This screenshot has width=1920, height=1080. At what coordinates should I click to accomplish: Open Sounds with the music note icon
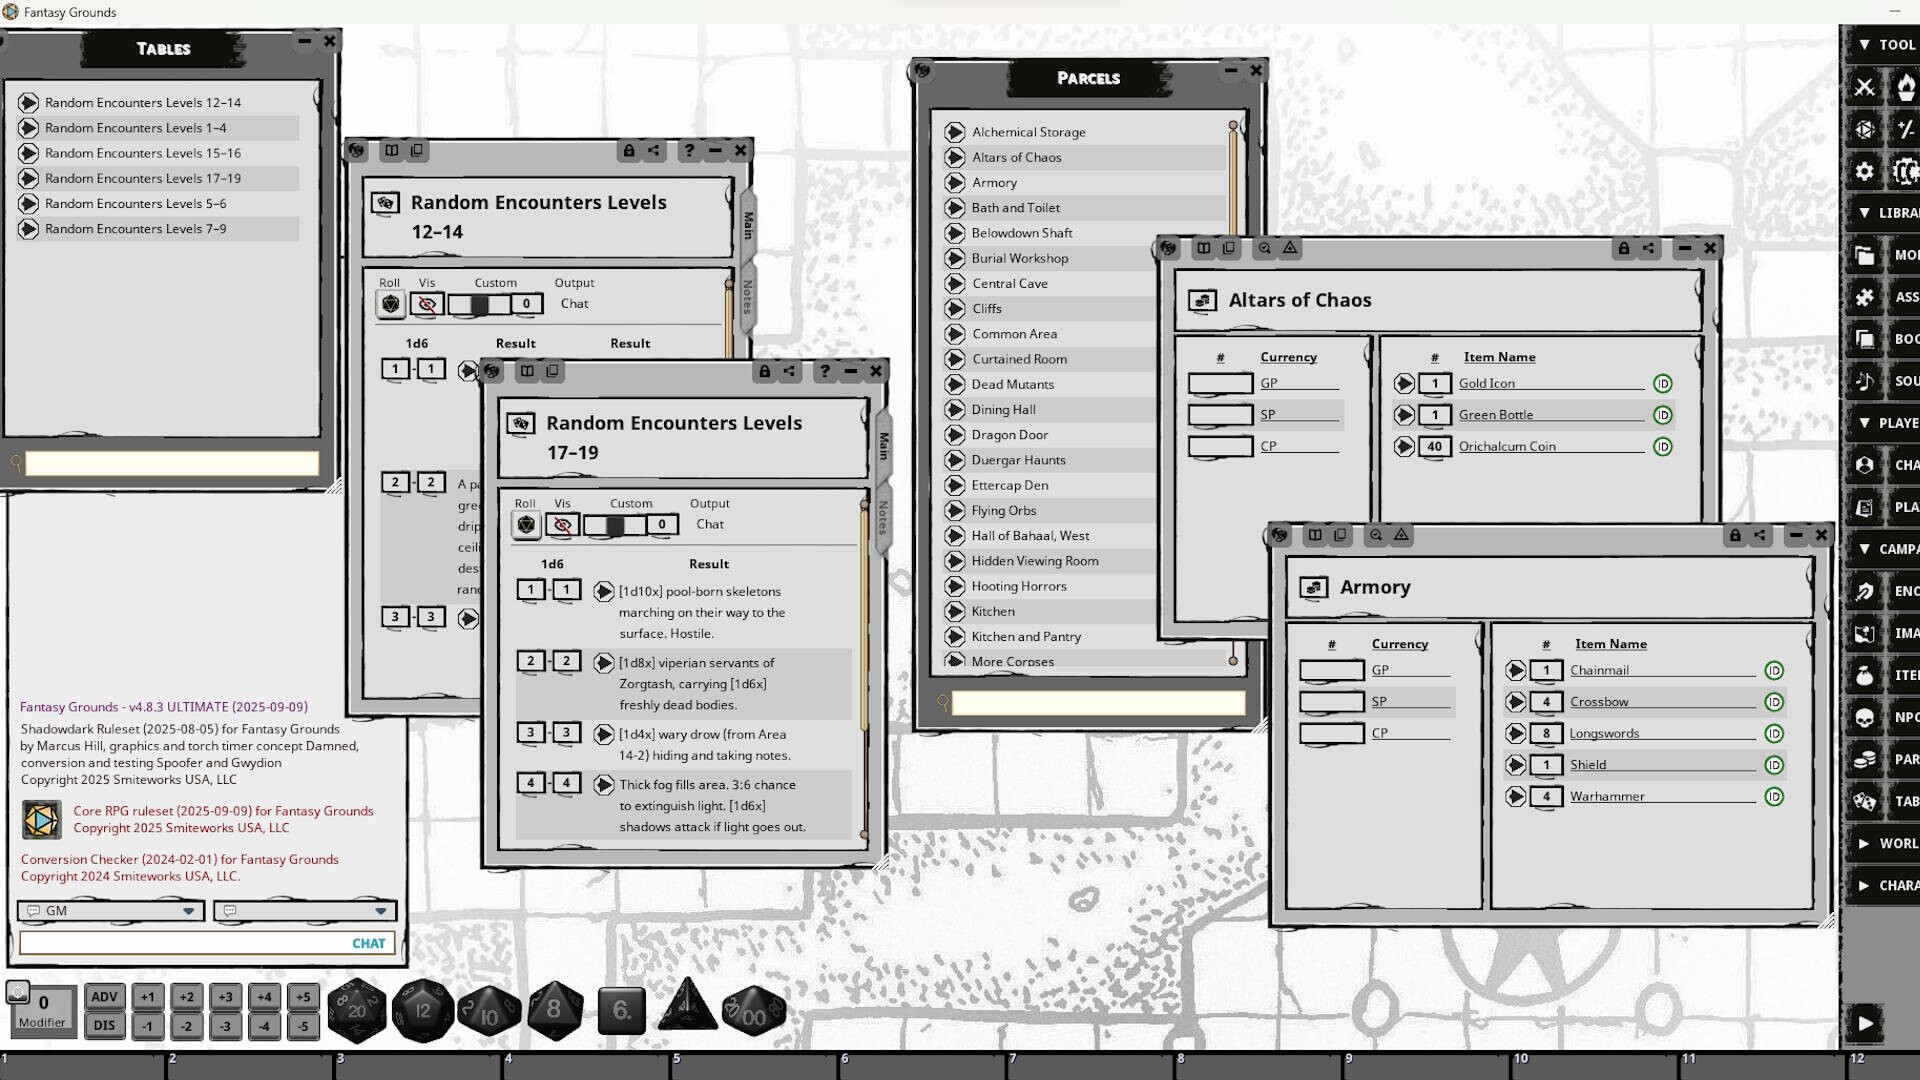coord(1865,381)
